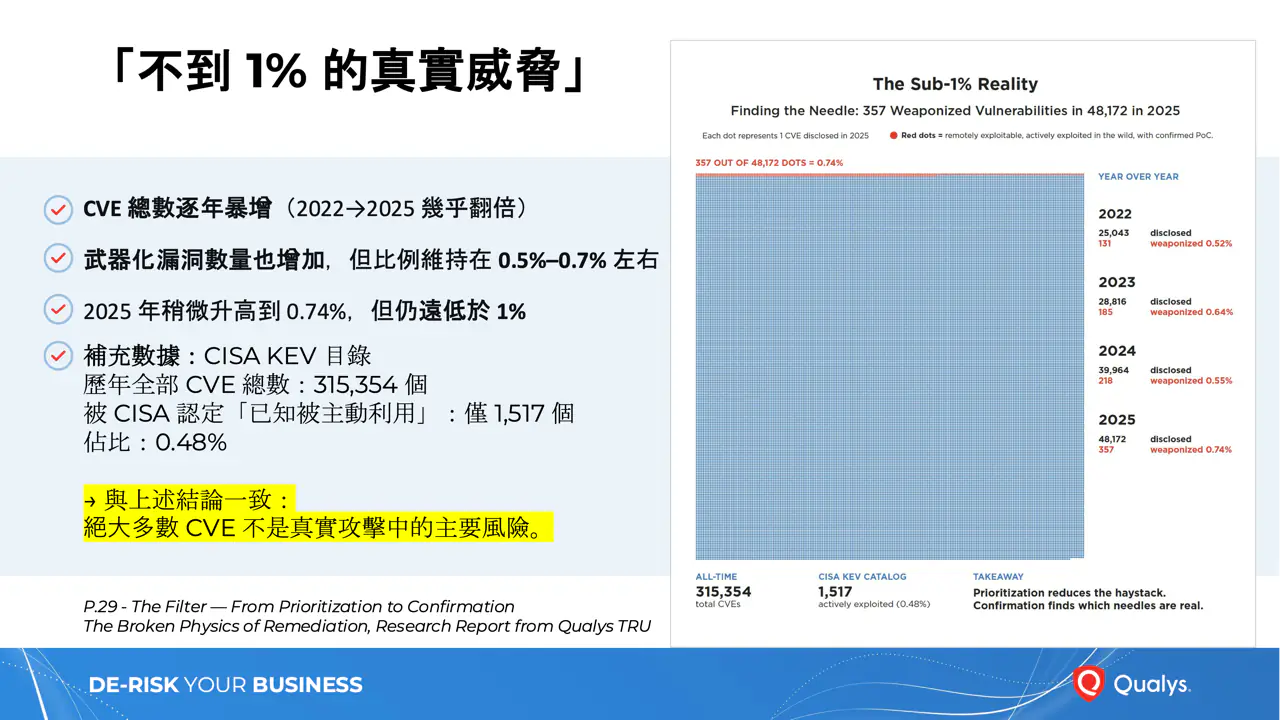Viewport: 1280px width, 720px height.
Task: Click Prioritization reduces the haystack text
Action: coord(1069,593)
